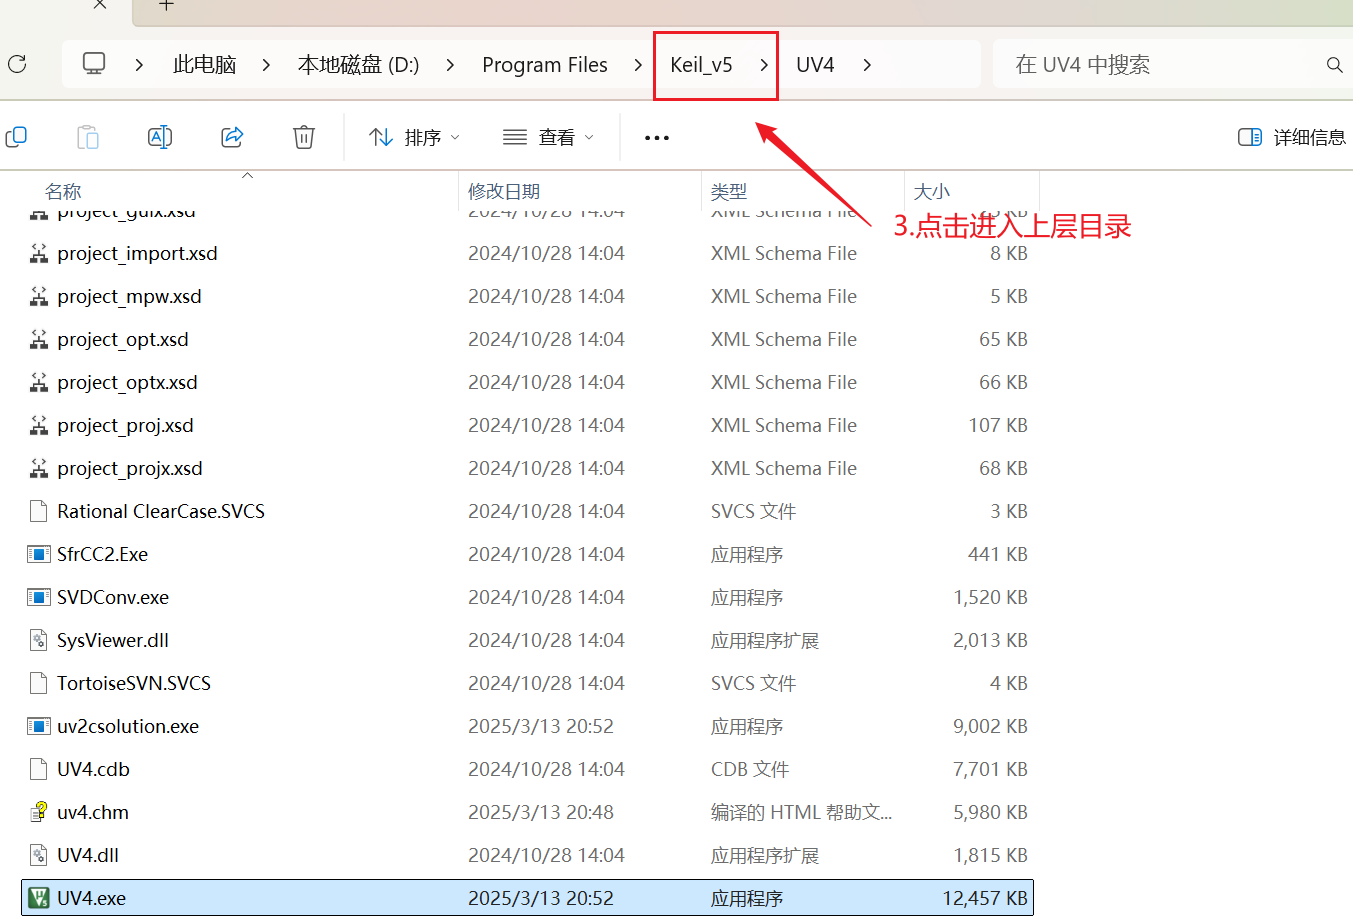The width and height of the screenshot is (1353, 919).
Task: Select the file name SfrCC2.Exe
Action: coord(103,554)
